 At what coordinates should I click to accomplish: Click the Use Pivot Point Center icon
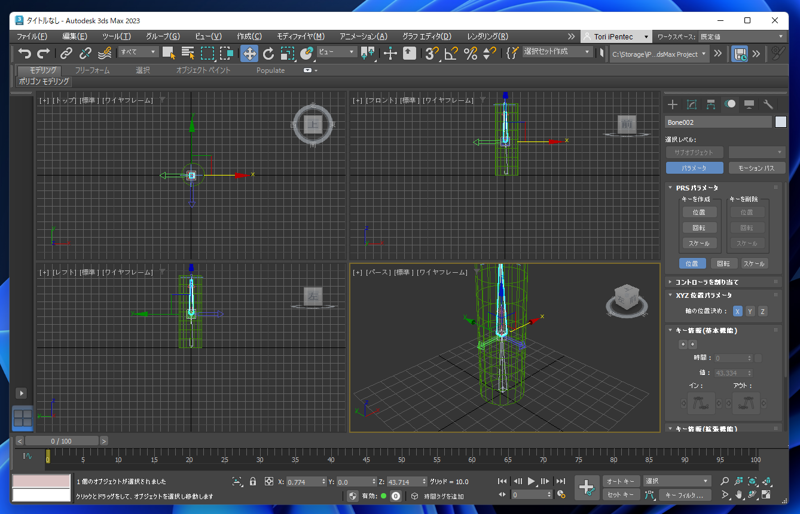pos(368,53)
